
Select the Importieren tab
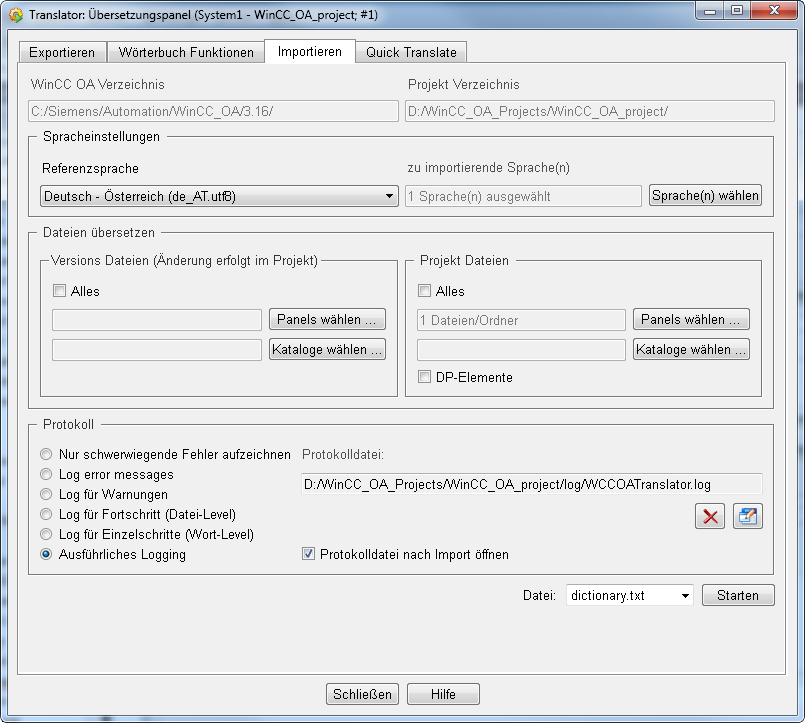coord(310,51)
